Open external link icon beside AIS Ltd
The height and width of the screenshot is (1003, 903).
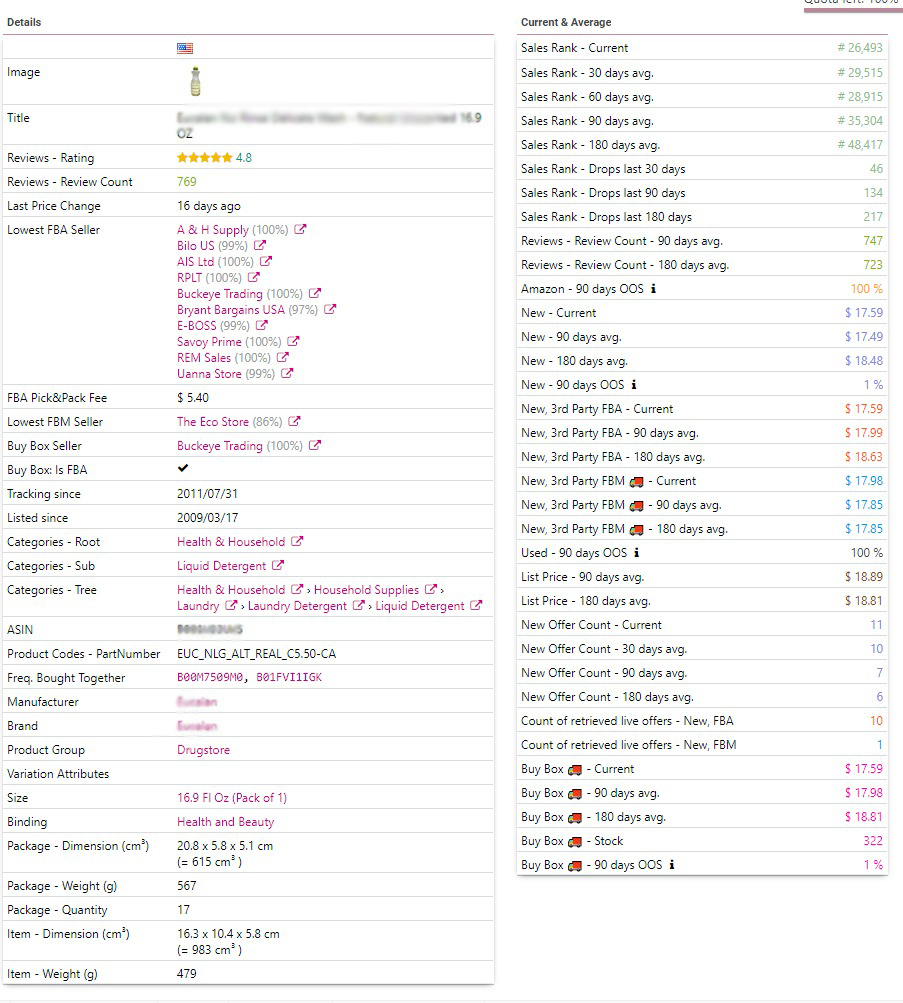(x=266, y=261)
